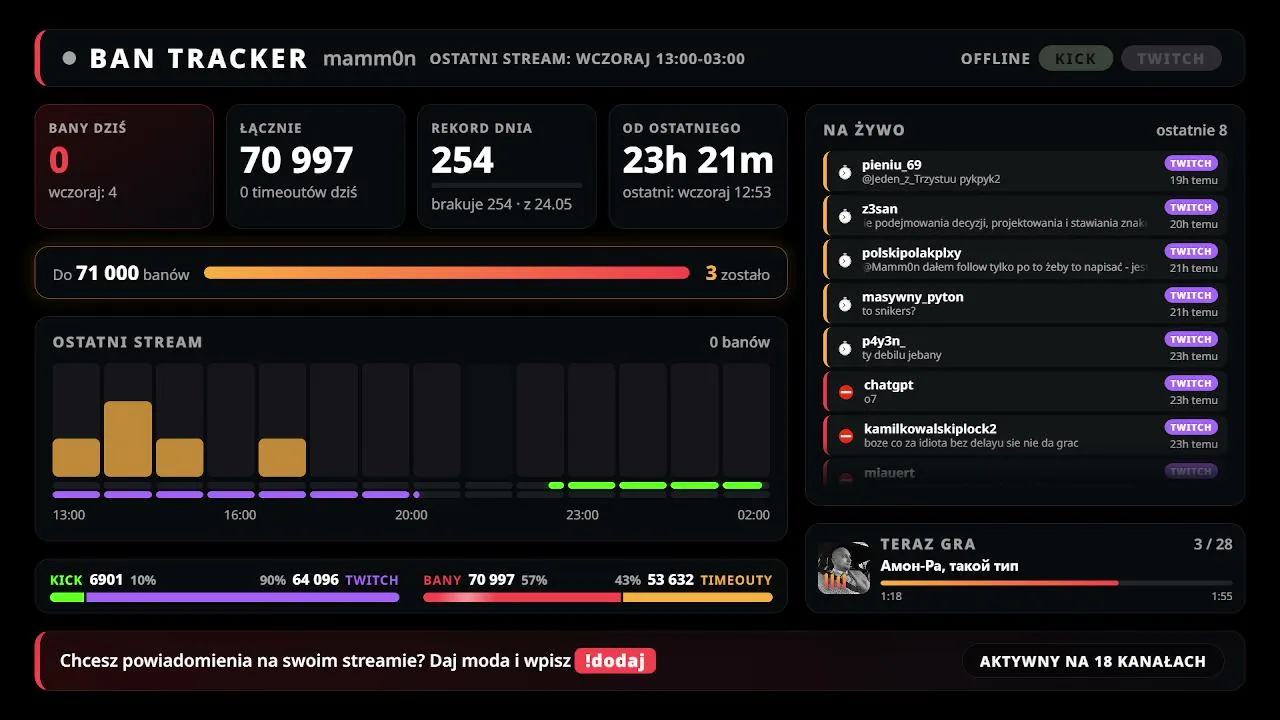Click the TWITCH badge on masywny_pyton row
This screenshot has height=720, width=1280.
click(1191, 295)
